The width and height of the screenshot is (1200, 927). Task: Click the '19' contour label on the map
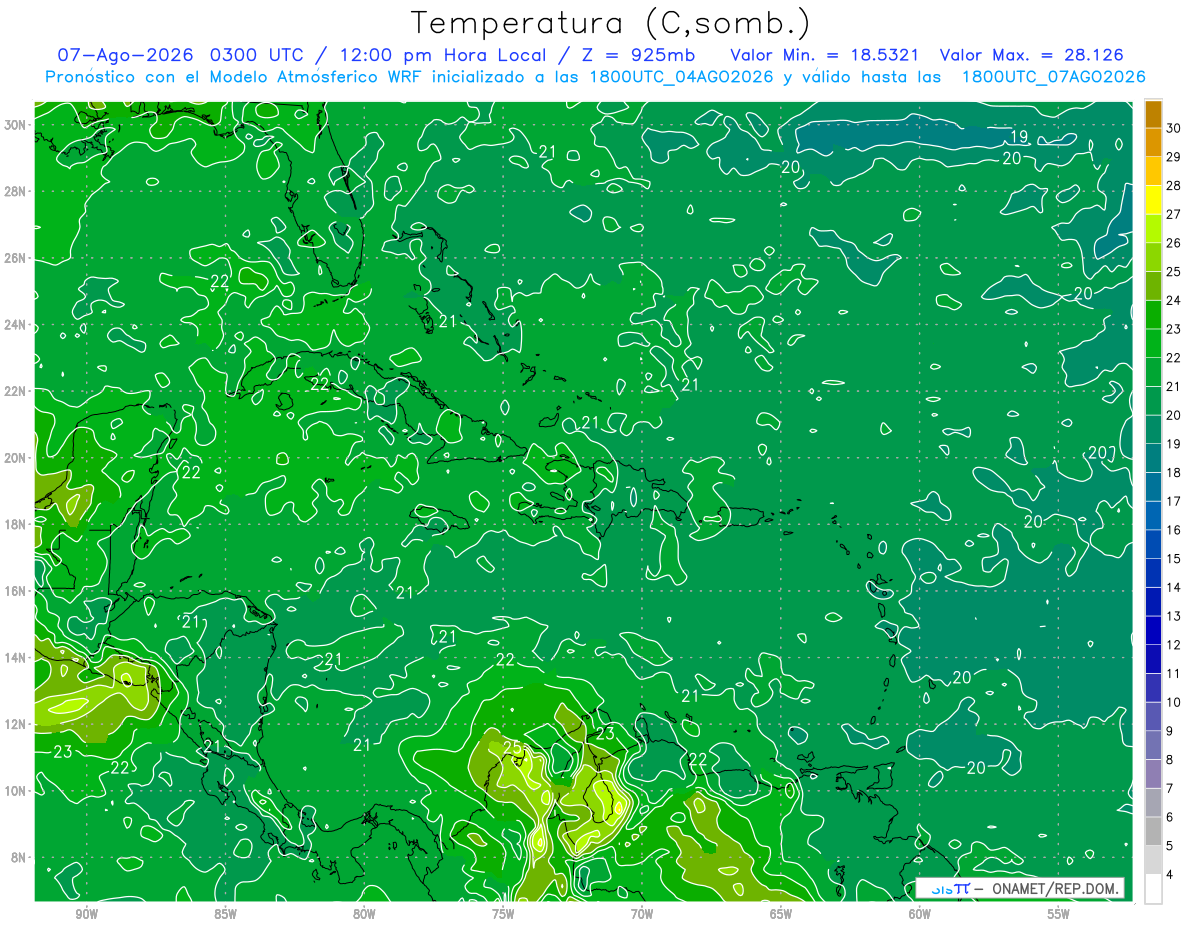click(x=1019, y=137)
